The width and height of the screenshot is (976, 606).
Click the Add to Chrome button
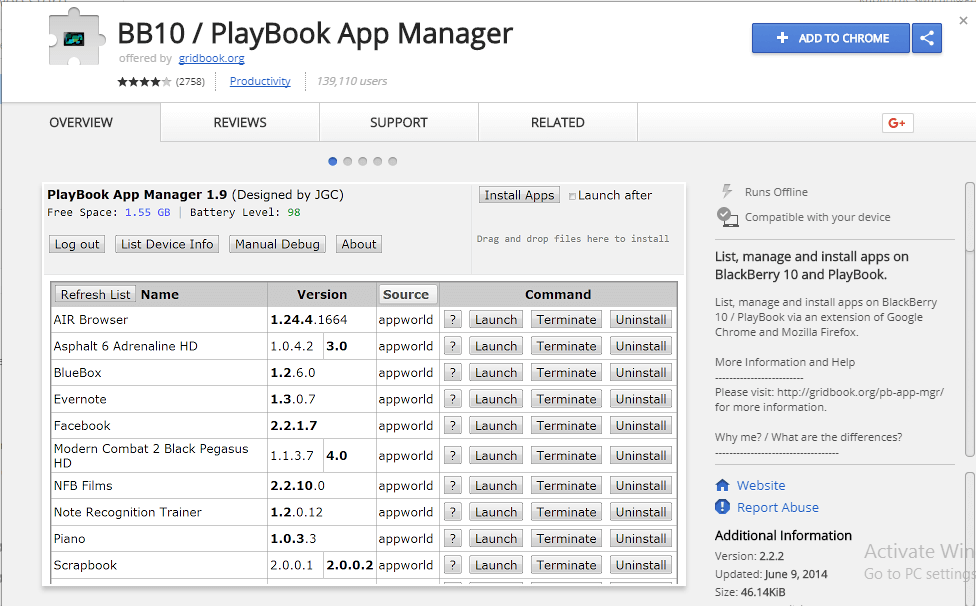coord(830,38)
